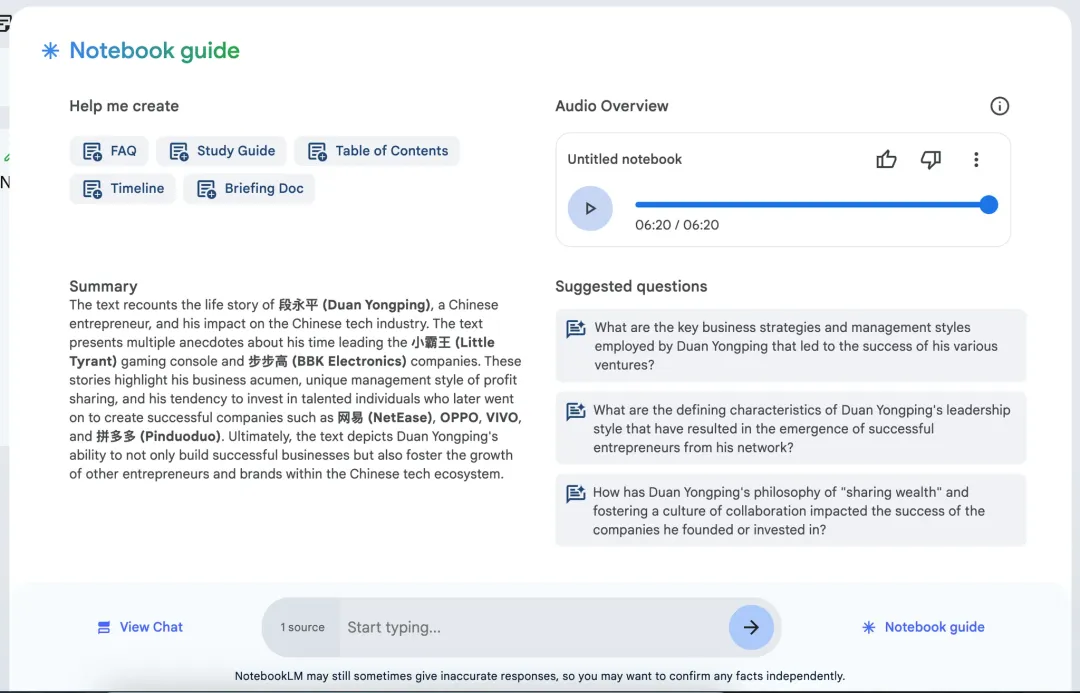
Task: Click the Notebook guide heading asterisk icon
Action: click(x=50, y=50)
